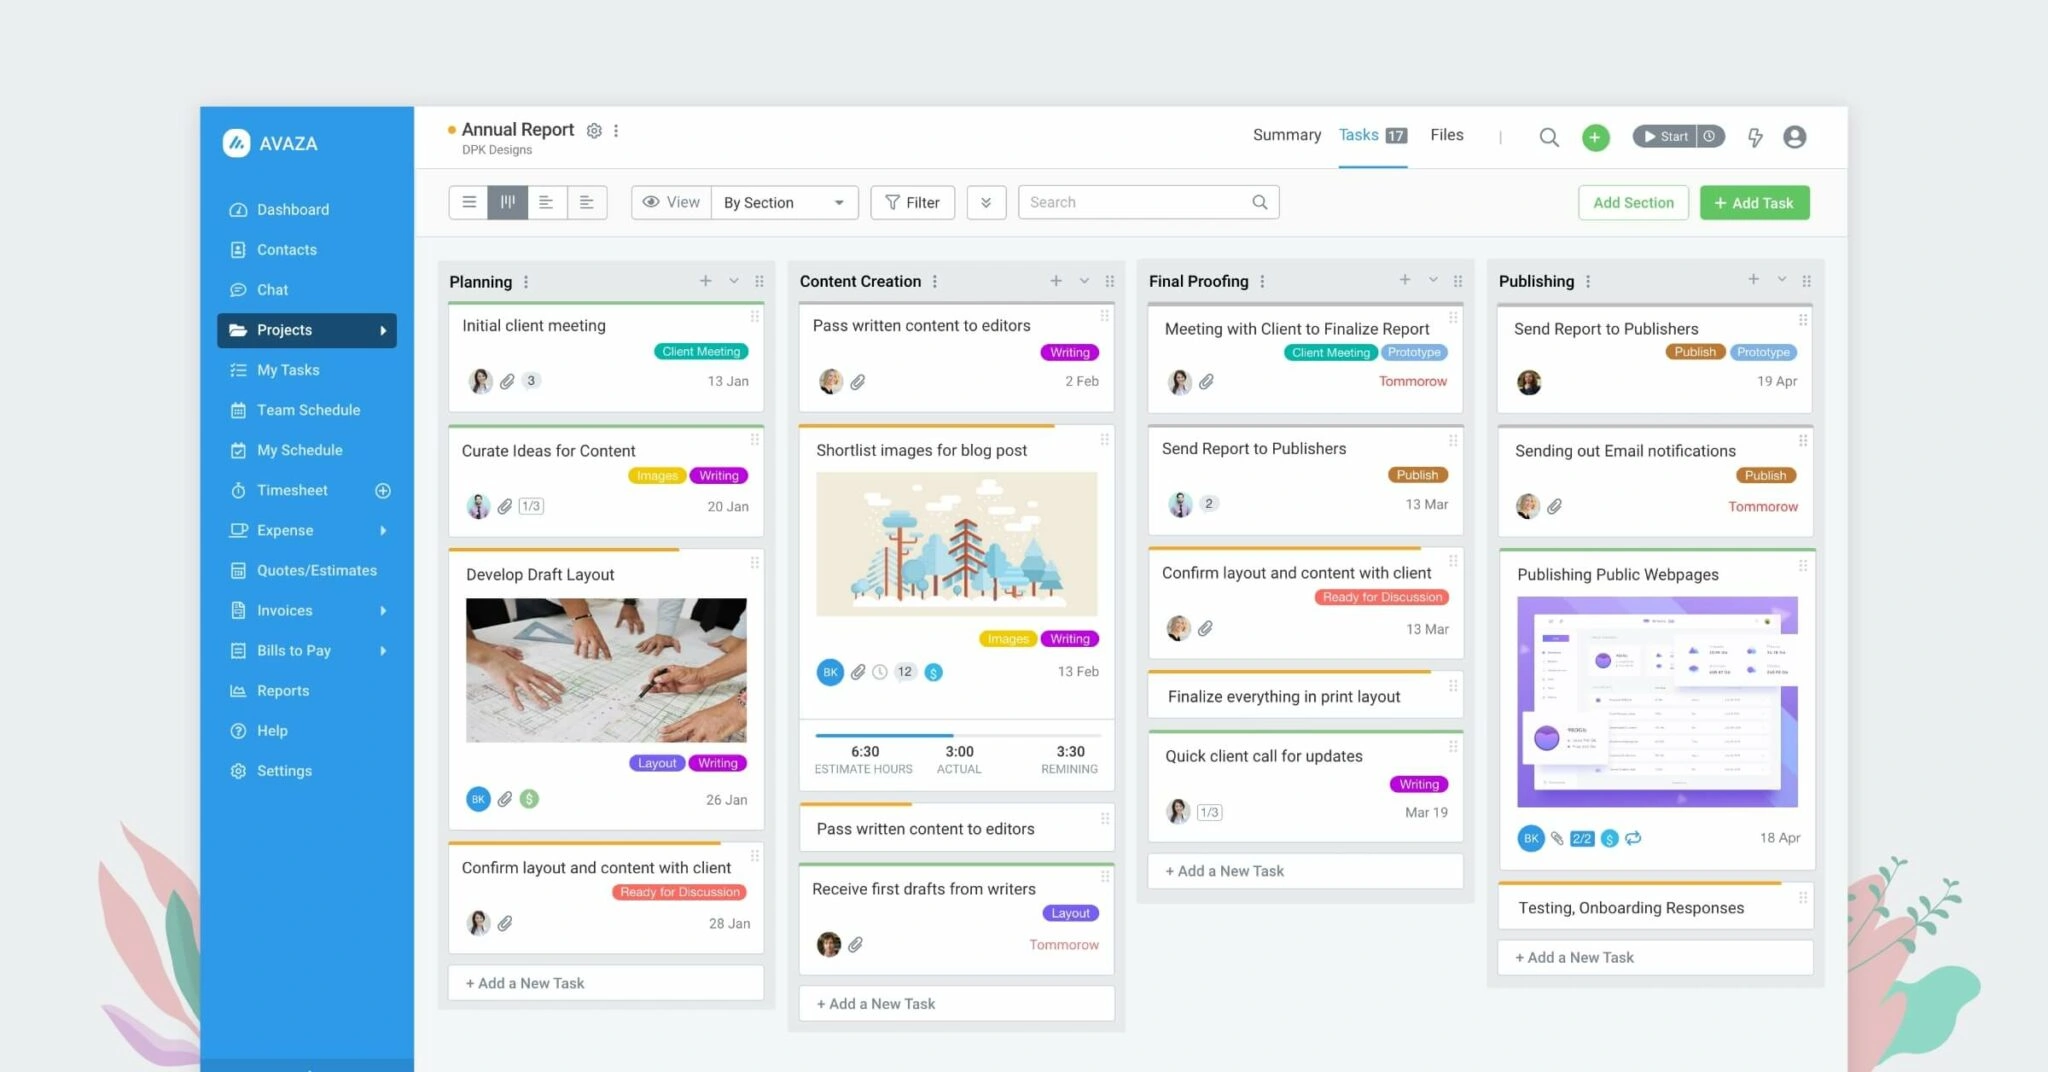The height and width of the screenshot is (1072, 2048).
Task: Click plus icon in Planning column header
Action: 705,281
